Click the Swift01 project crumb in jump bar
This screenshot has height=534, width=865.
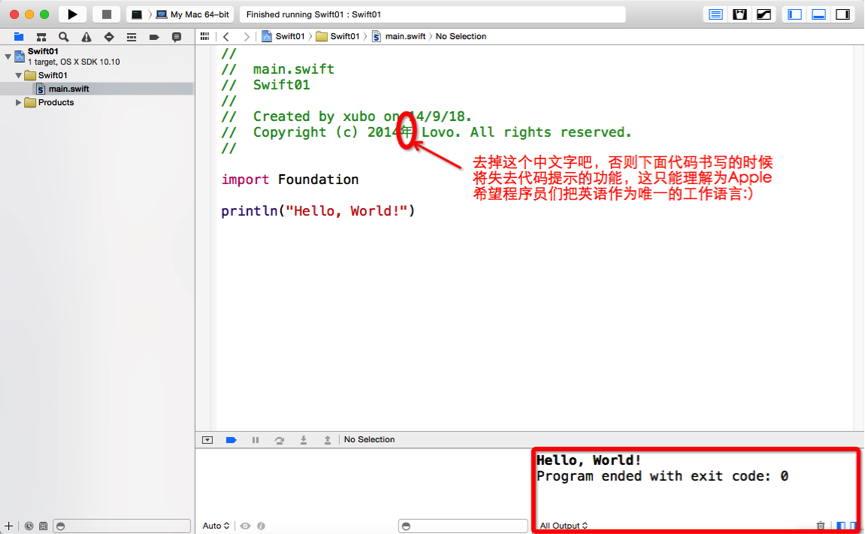click(x=283, y=36)
